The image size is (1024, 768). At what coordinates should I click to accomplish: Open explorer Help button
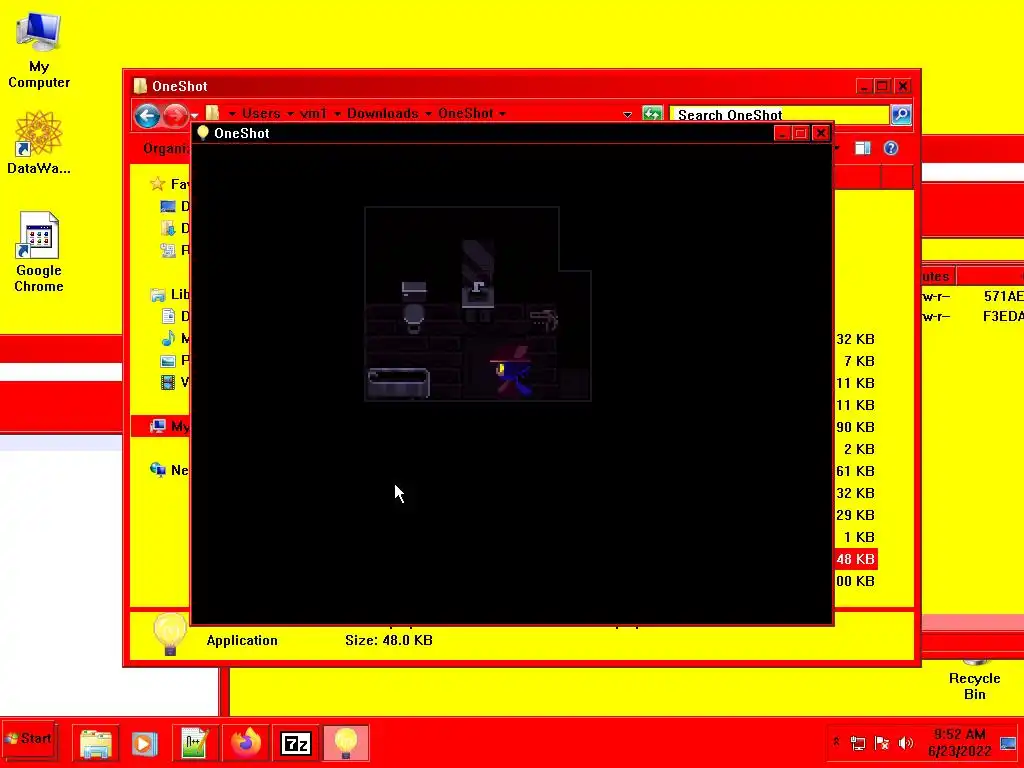[x=891, y=148]
